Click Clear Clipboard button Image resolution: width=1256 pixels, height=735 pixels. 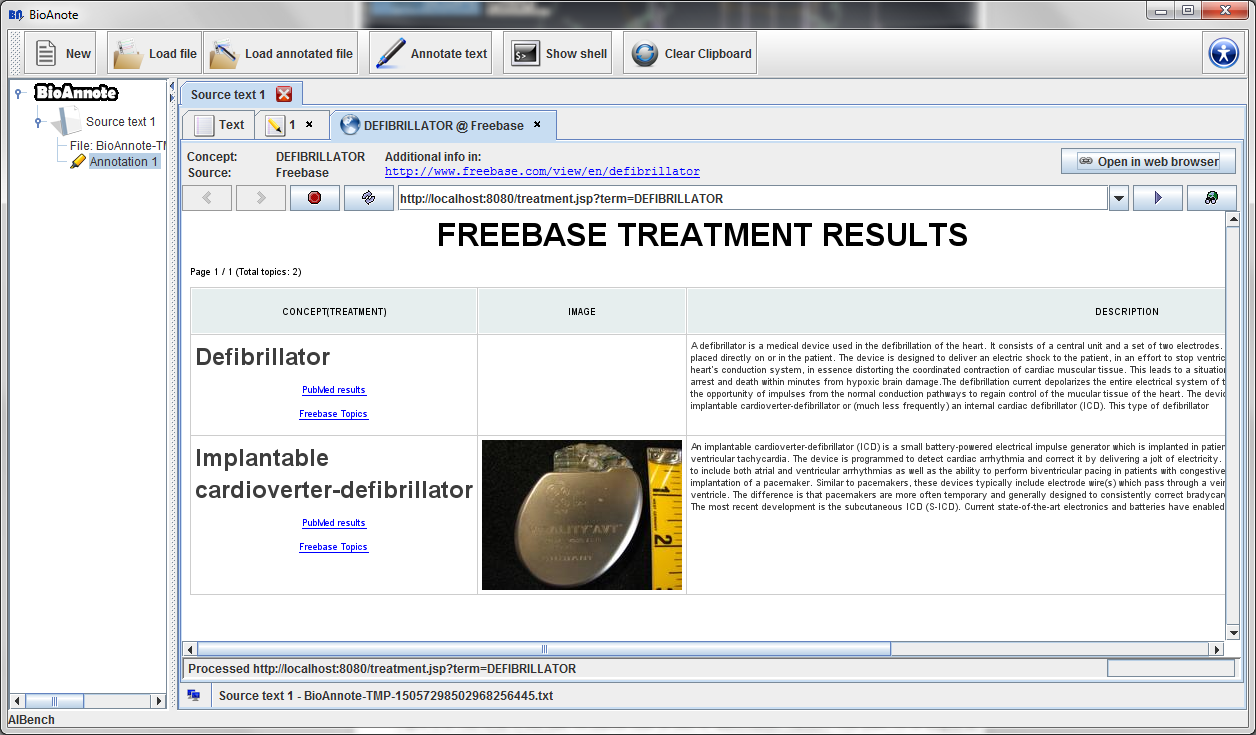[x=690, y=54]
